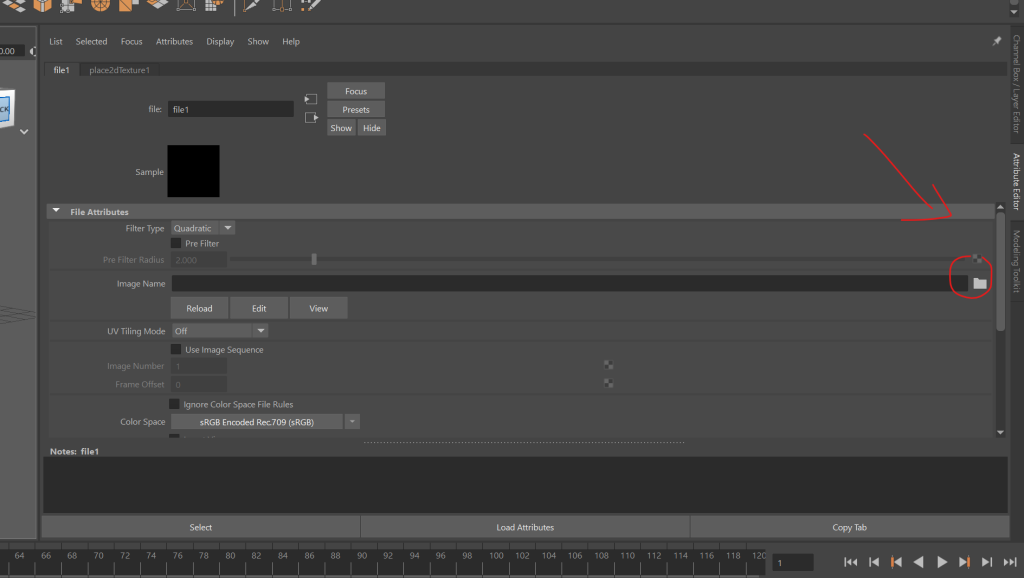Go to start of playback range
This screenshot has height=578, width=1024.
pos(850,563)
